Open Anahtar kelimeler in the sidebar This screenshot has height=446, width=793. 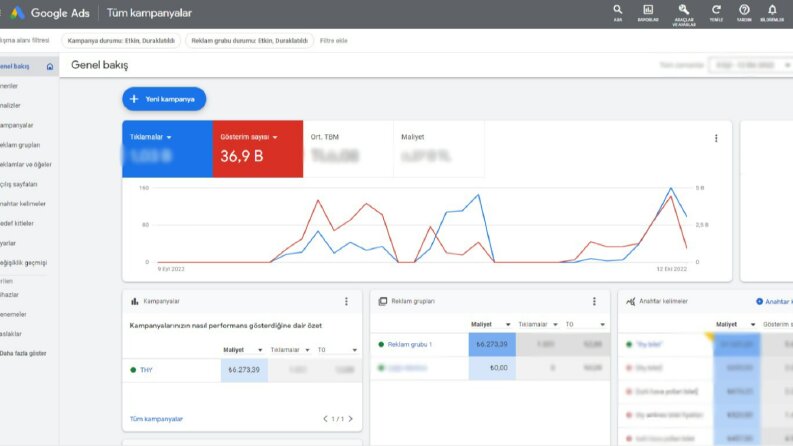point(23,203)
